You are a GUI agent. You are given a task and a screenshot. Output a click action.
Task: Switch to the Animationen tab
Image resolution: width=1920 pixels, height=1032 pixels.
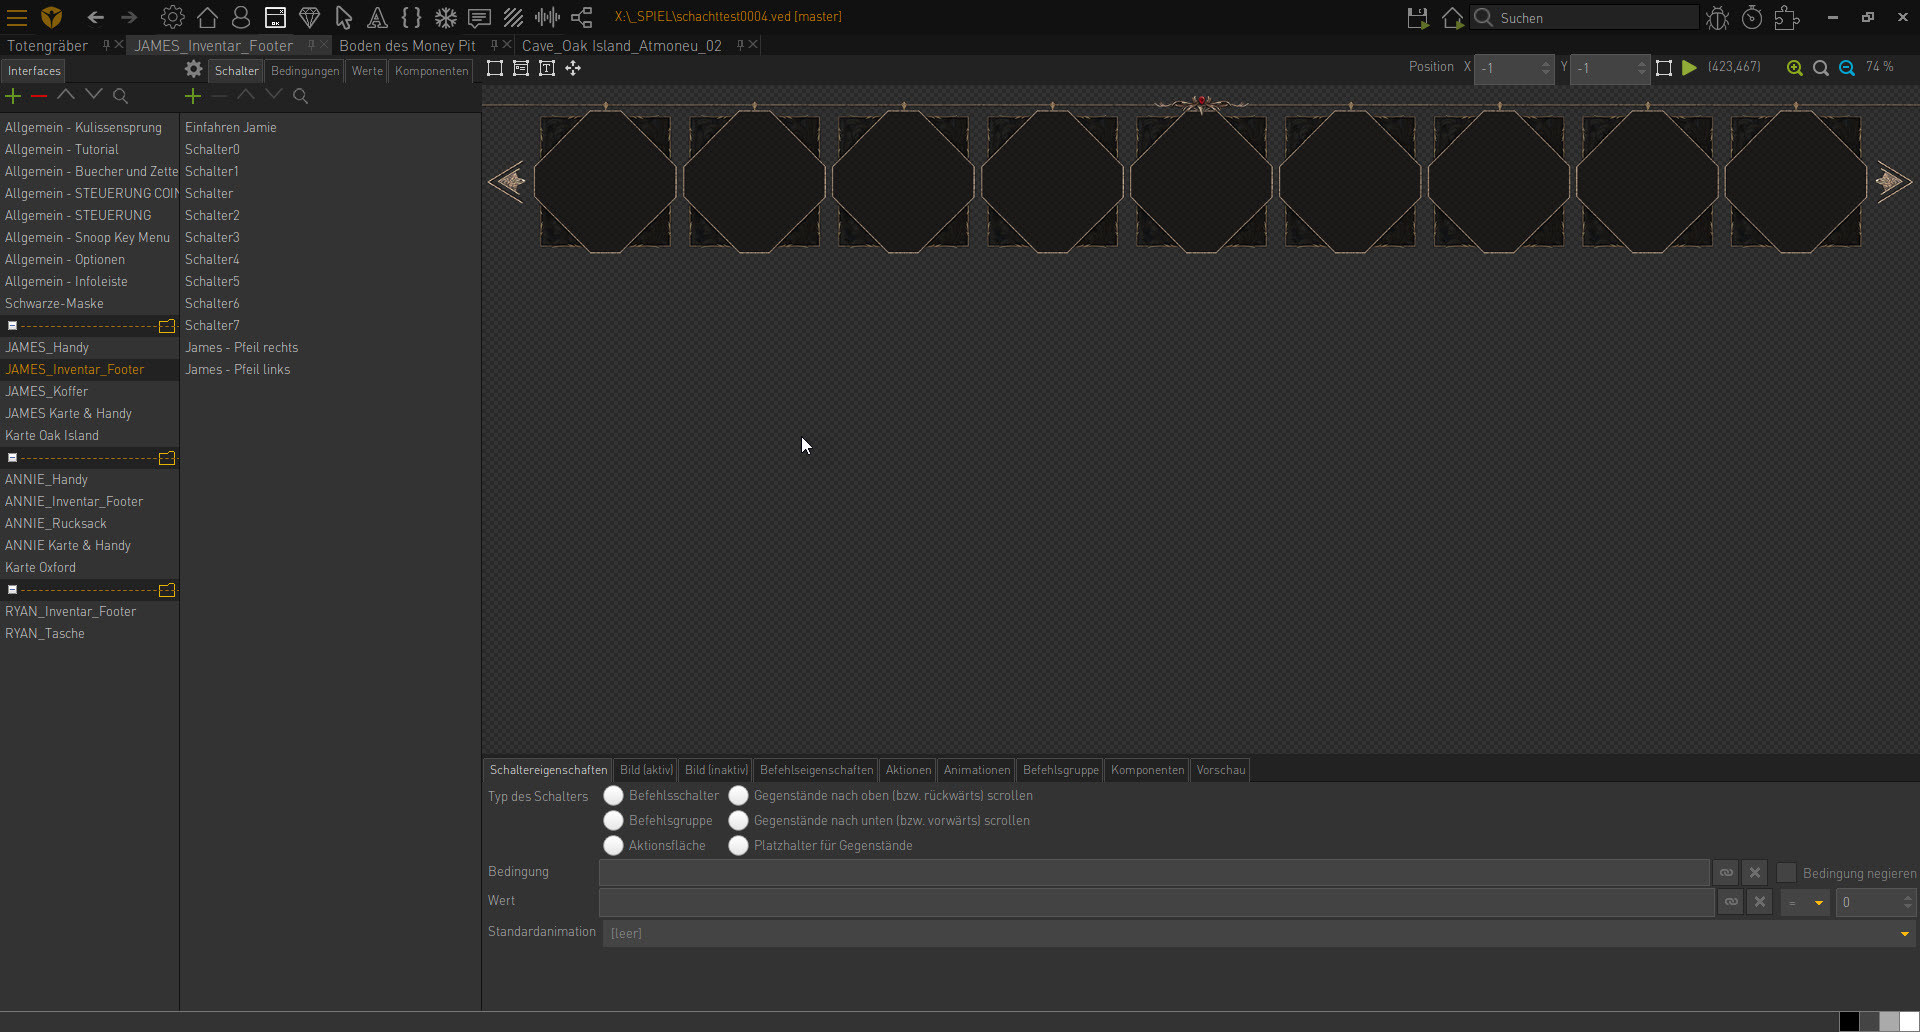click(x=975, y=770)
